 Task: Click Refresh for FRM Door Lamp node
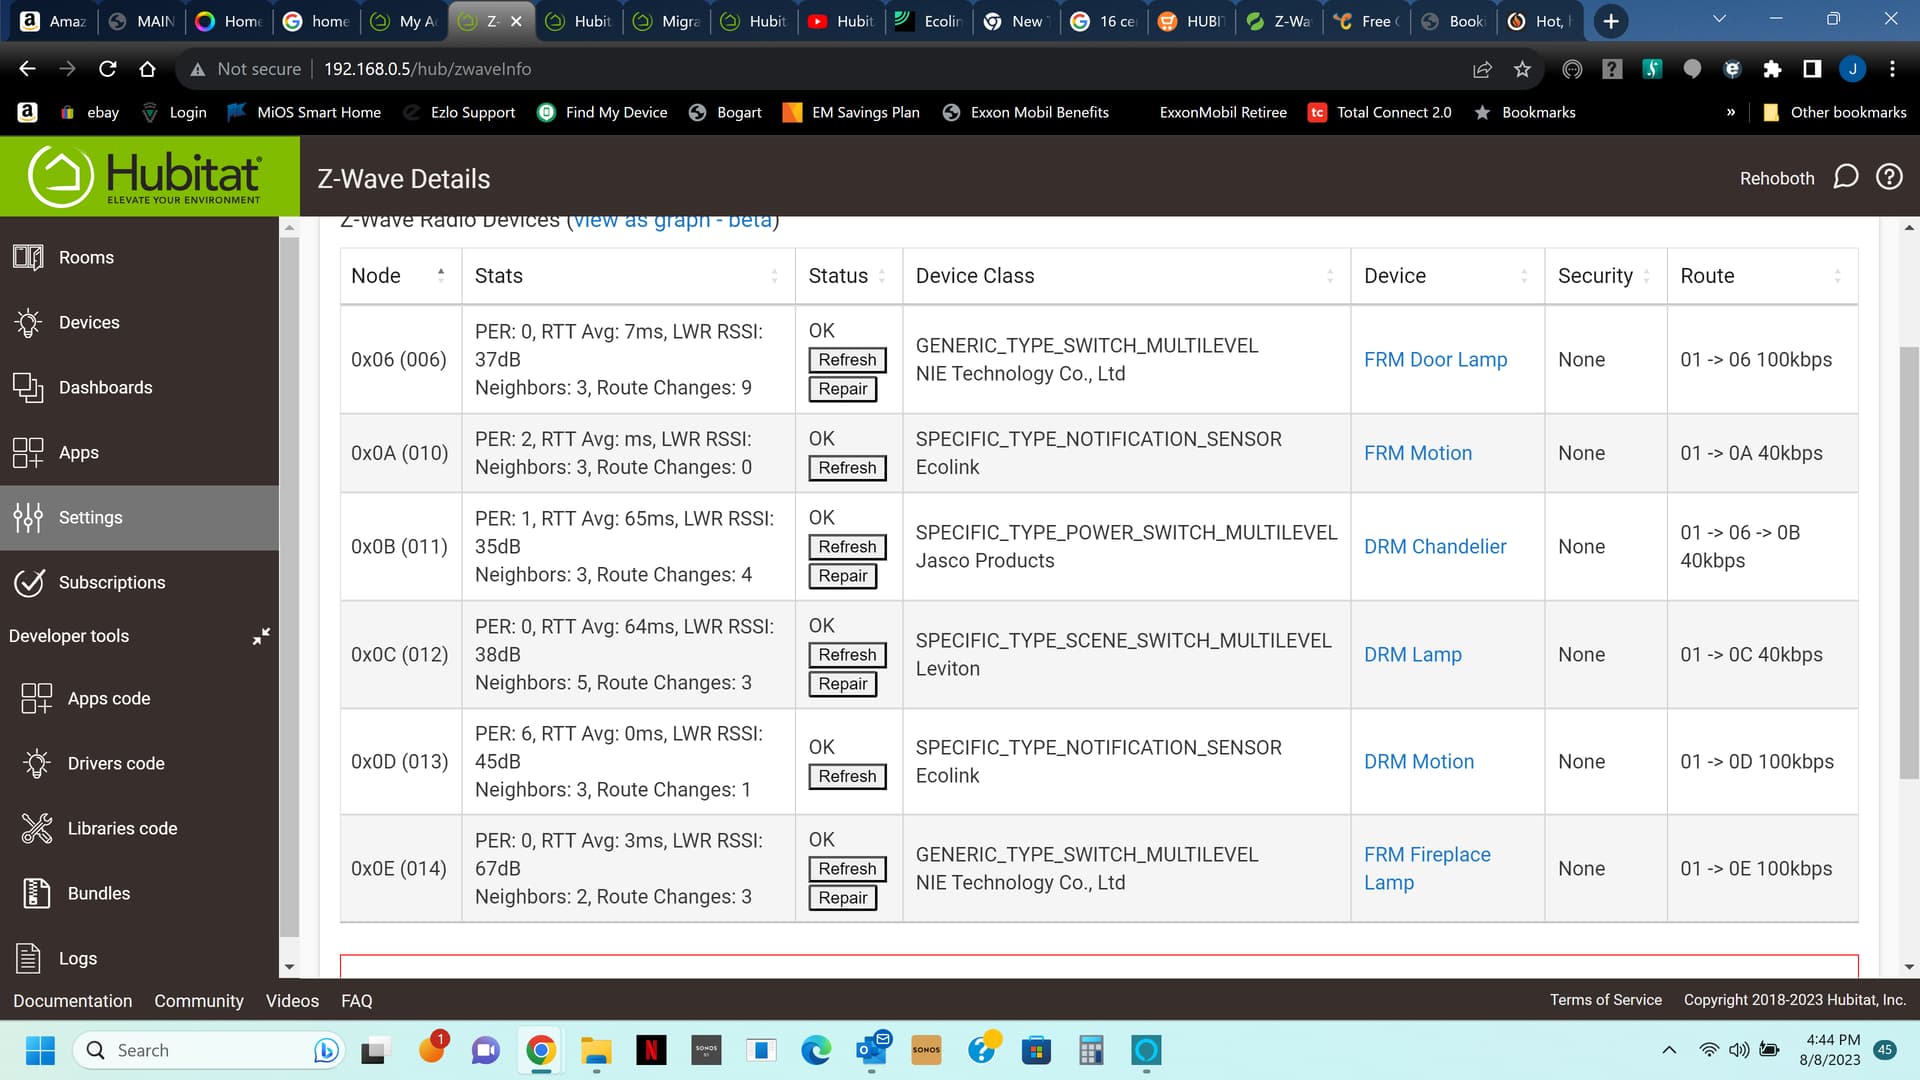(x=846, y=360)
